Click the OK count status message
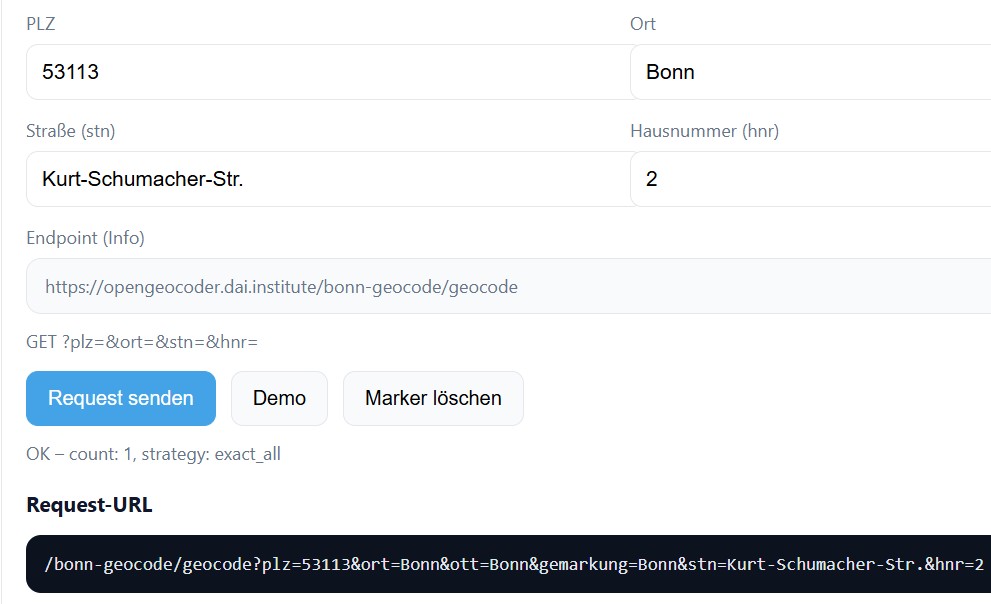Image resolution: width=991 pixels, height=604 pixels. (x=153, y=454)
